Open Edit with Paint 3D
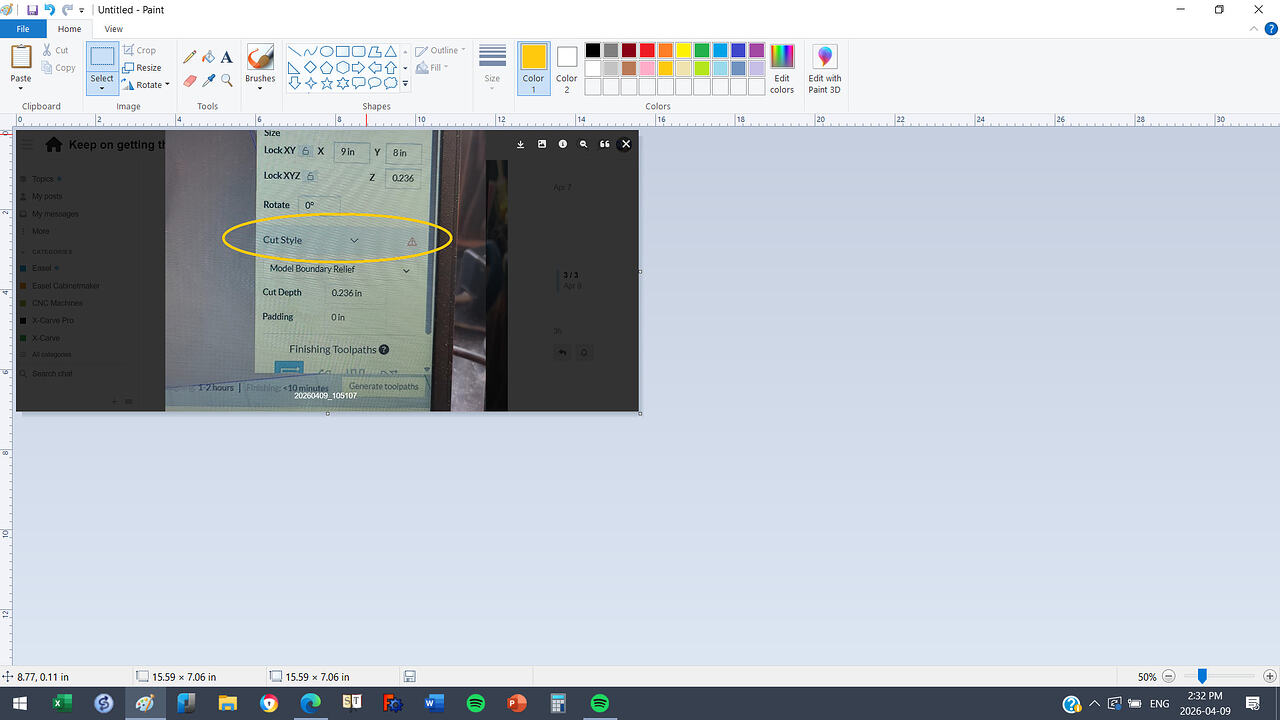This screenshot has height=720, width=1280. tap(825, 69)
